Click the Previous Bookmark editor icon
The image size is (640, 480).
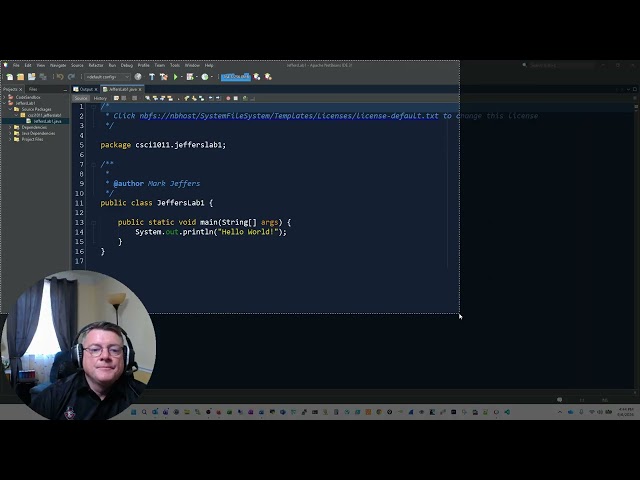click(187, 98)
